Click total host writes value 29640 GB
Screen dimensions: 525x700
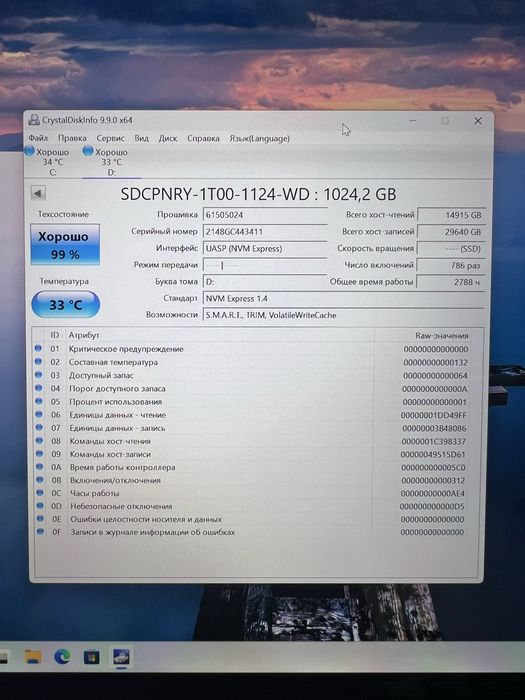coord(451,231)
